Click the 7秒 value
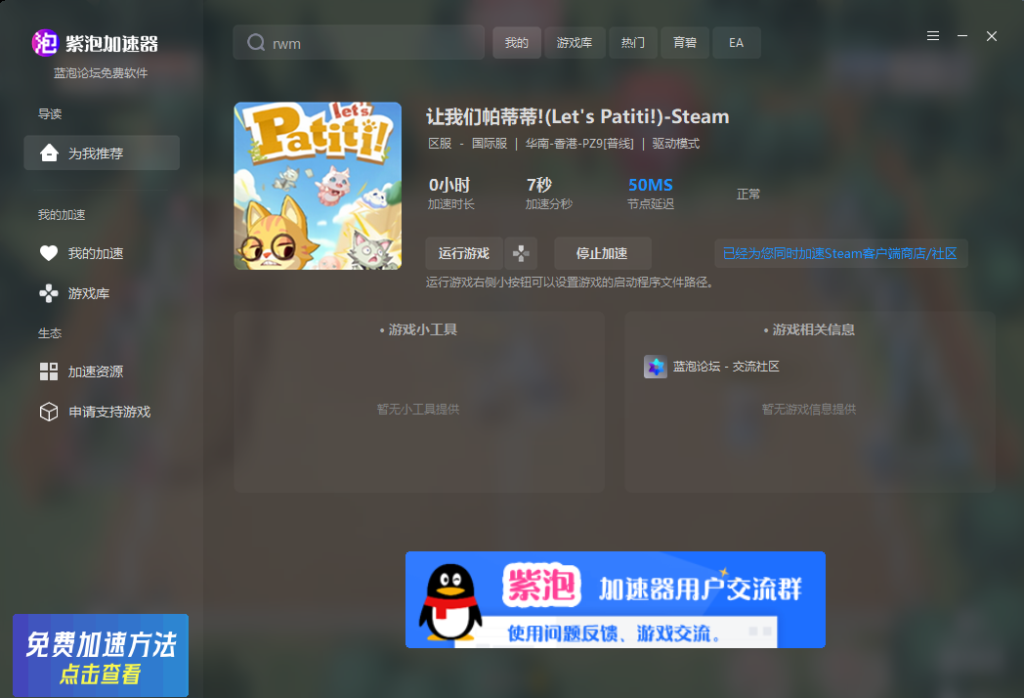The height and width of the screenshot is (698, 1024). click(539, 185)
